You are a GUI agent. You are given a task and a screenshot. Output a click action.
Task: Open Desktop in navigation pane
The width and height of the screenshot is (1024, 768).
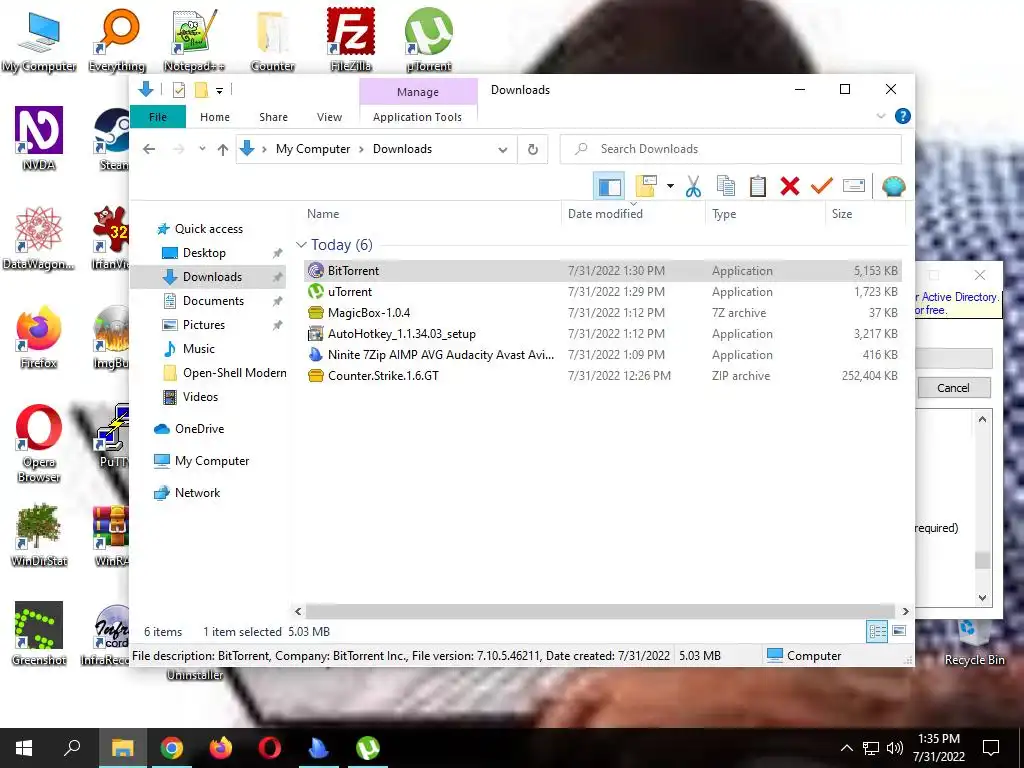(x=204, y=253)
